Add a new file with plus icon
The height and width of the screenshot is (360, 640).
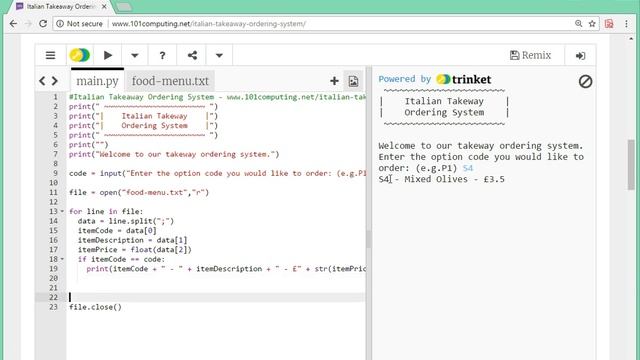point(334,81)
